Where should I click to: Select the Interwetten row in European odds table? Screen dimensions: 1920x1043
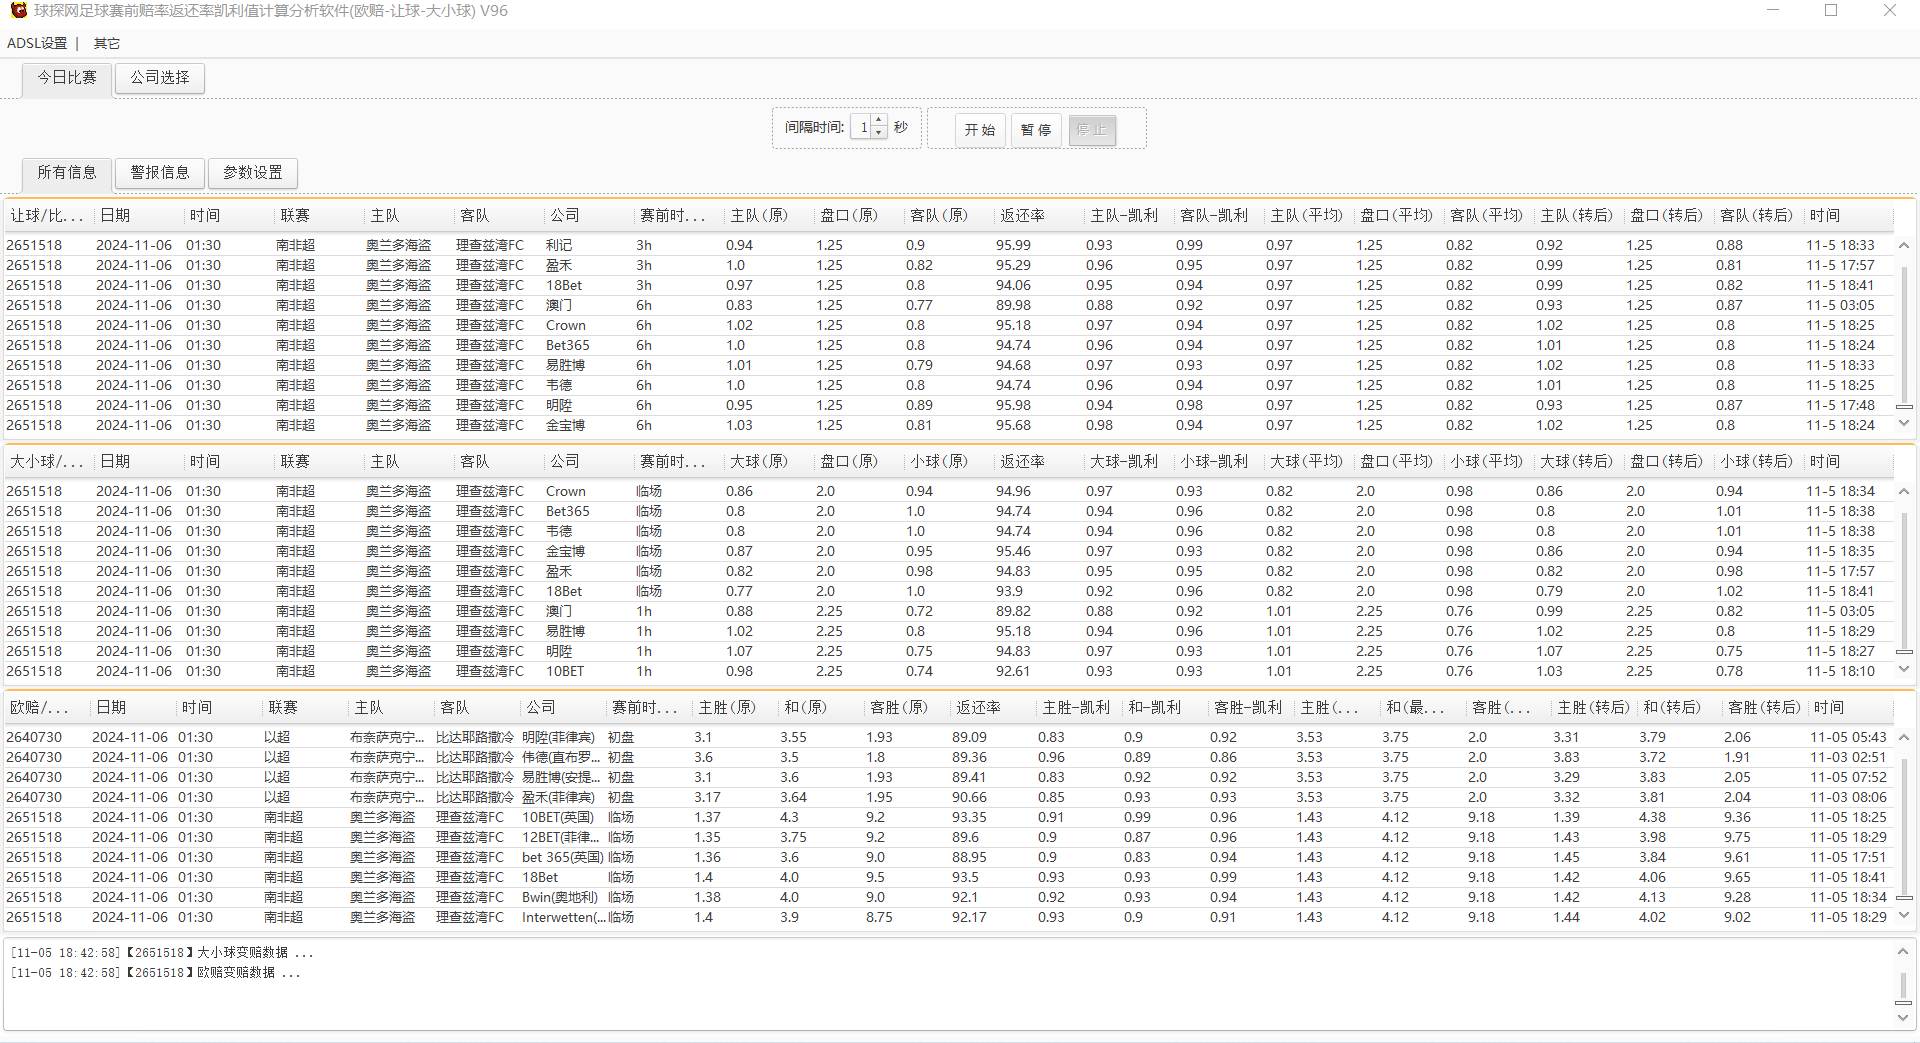click(948, 917)
